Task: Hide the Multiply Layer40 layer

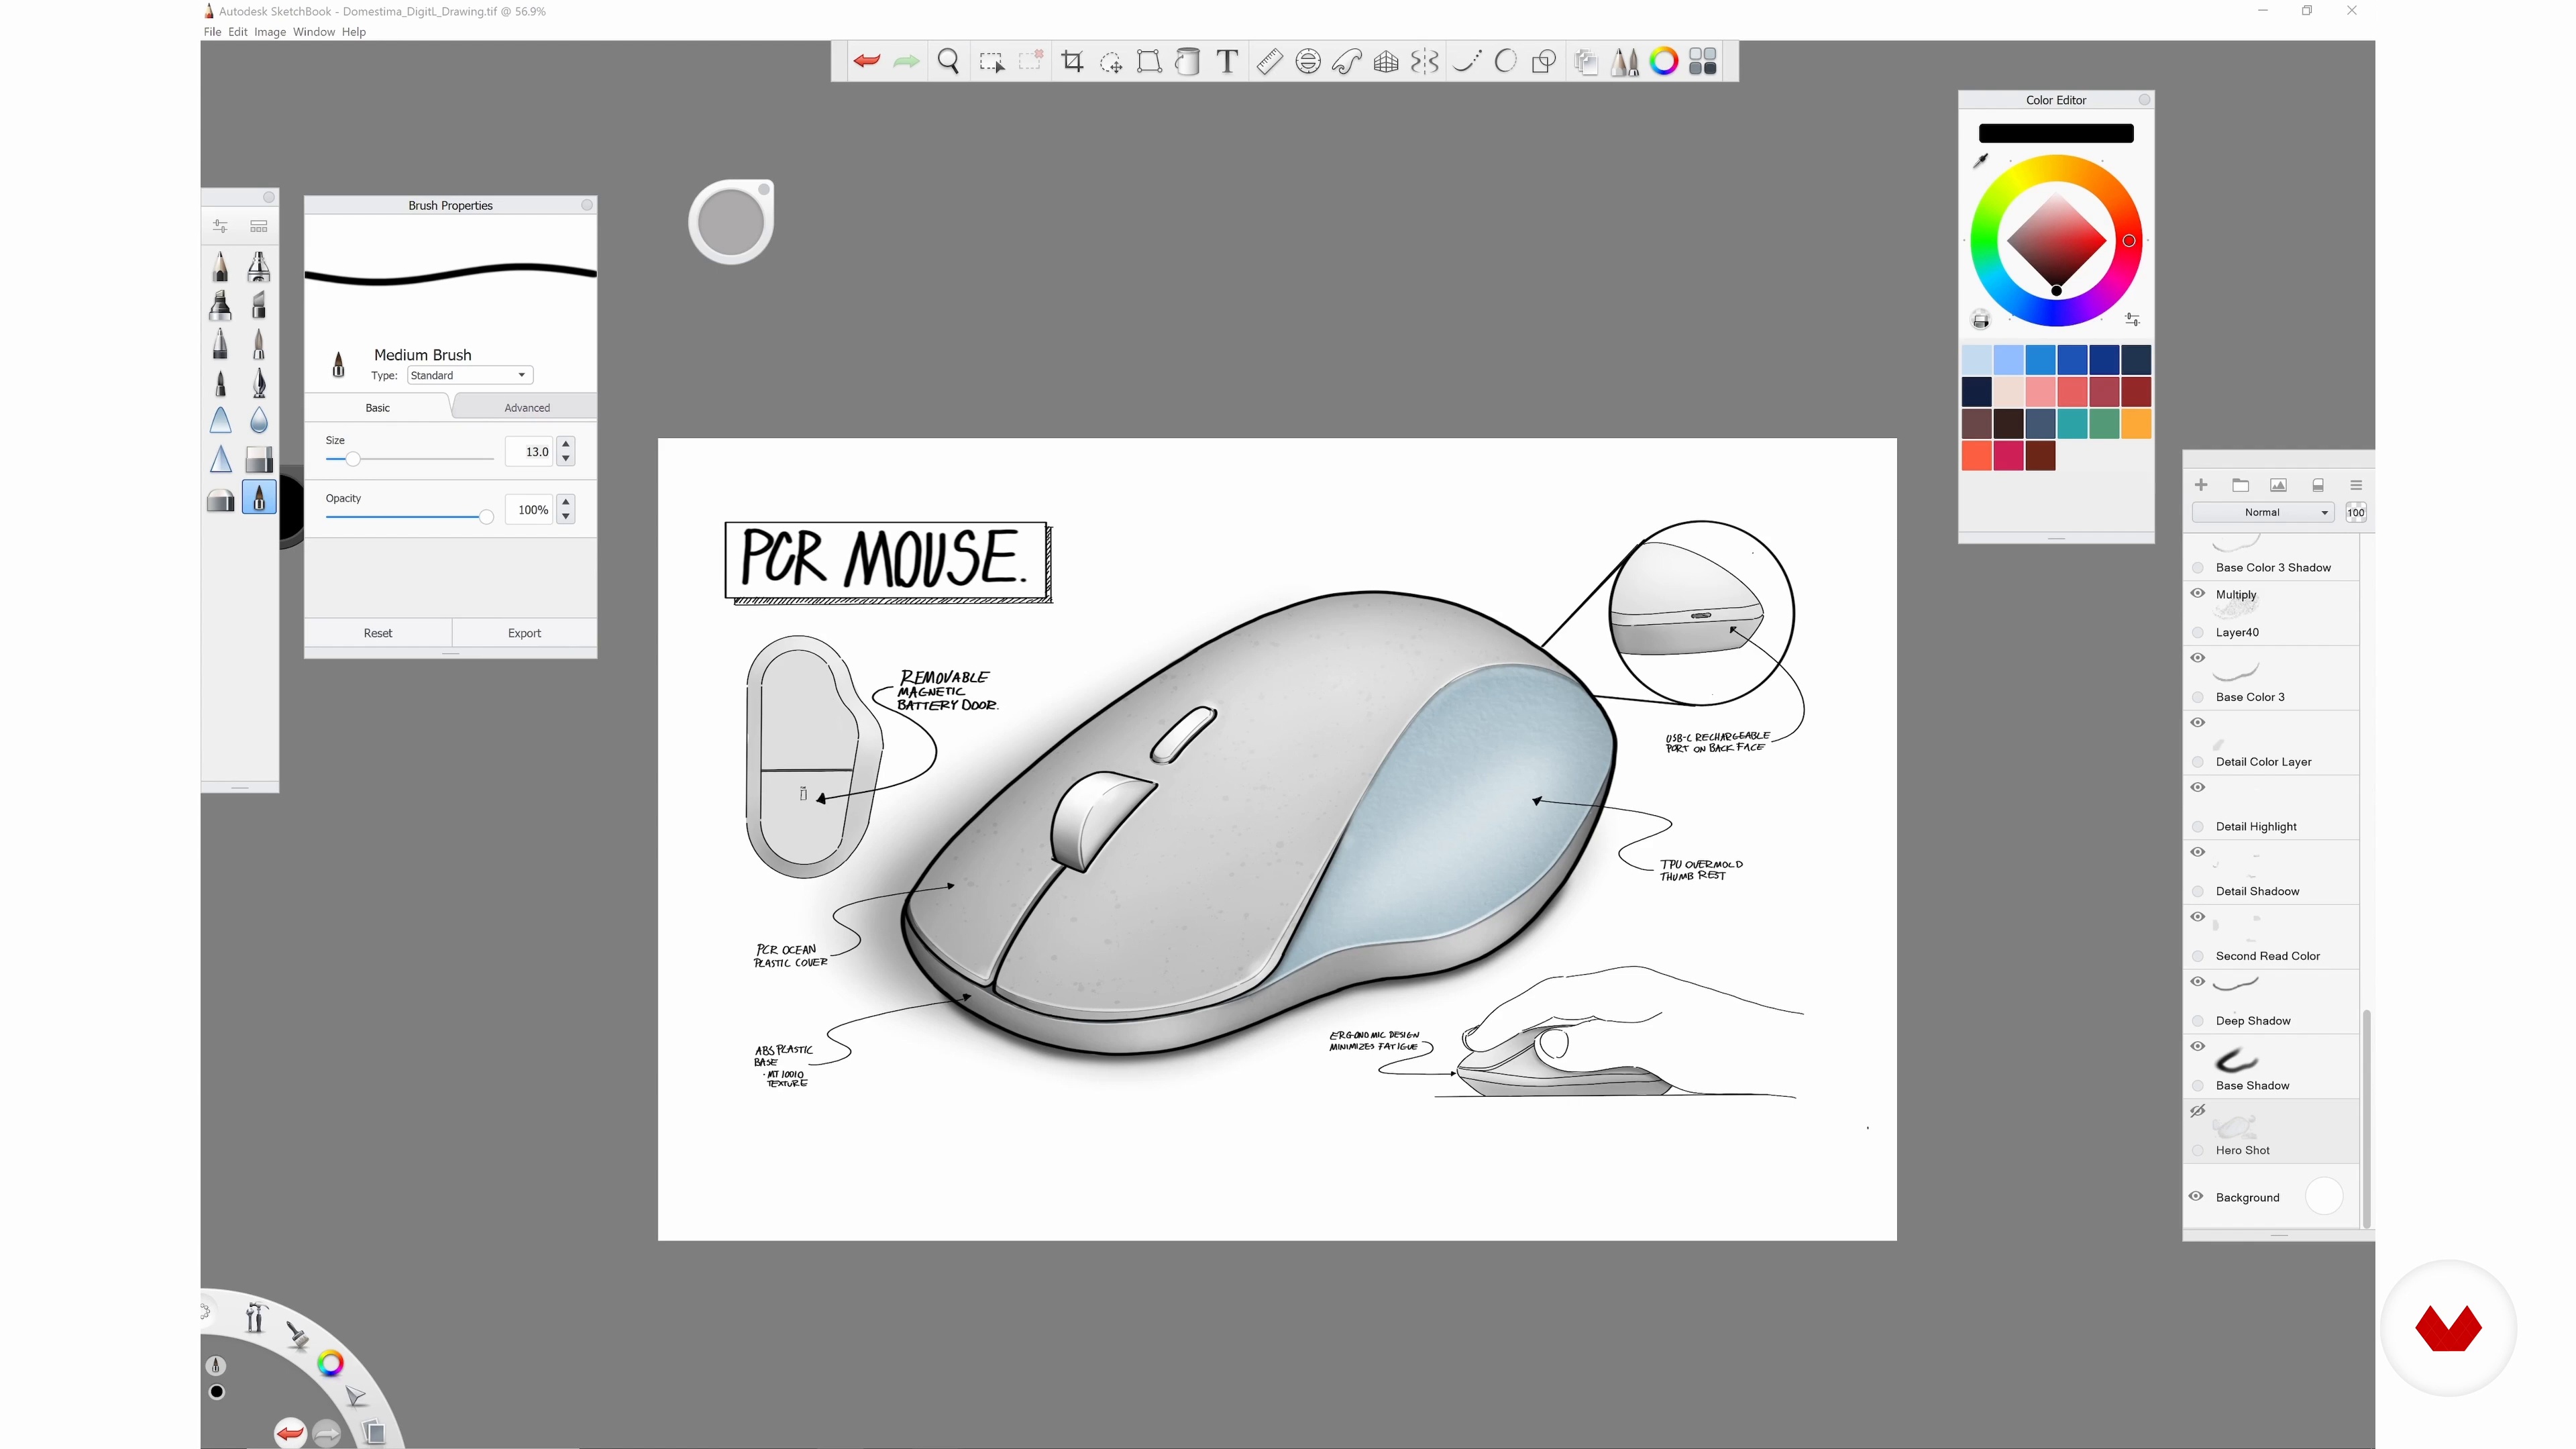Action: tap(2198, 593)
